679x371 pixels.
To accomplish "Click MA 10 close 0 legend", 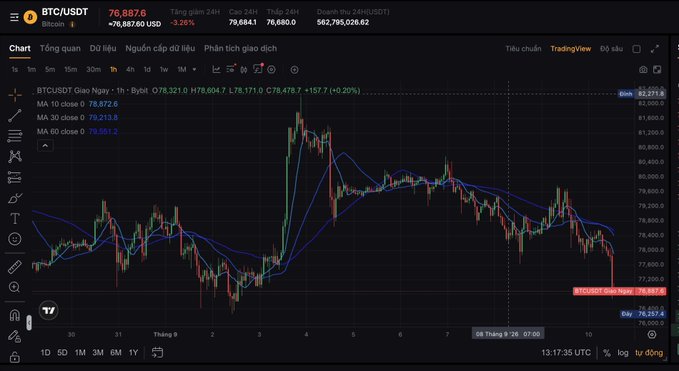I will point(61,104).
